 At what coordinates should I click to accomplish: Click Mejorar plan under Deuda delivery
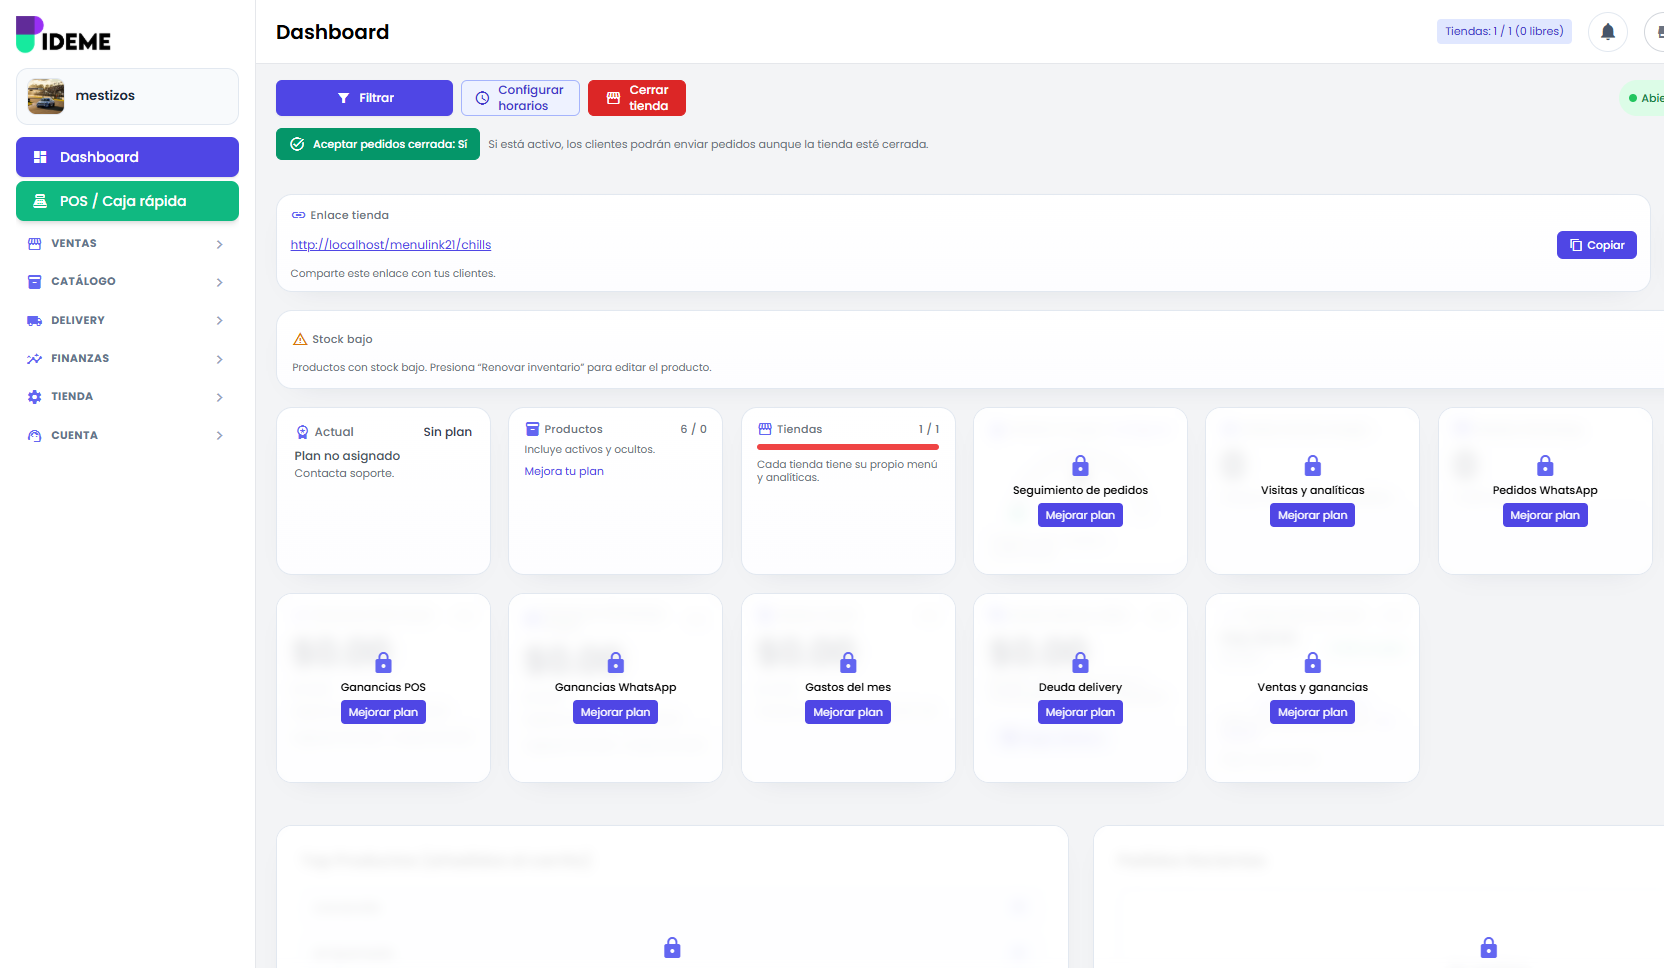pos(1080,713)
